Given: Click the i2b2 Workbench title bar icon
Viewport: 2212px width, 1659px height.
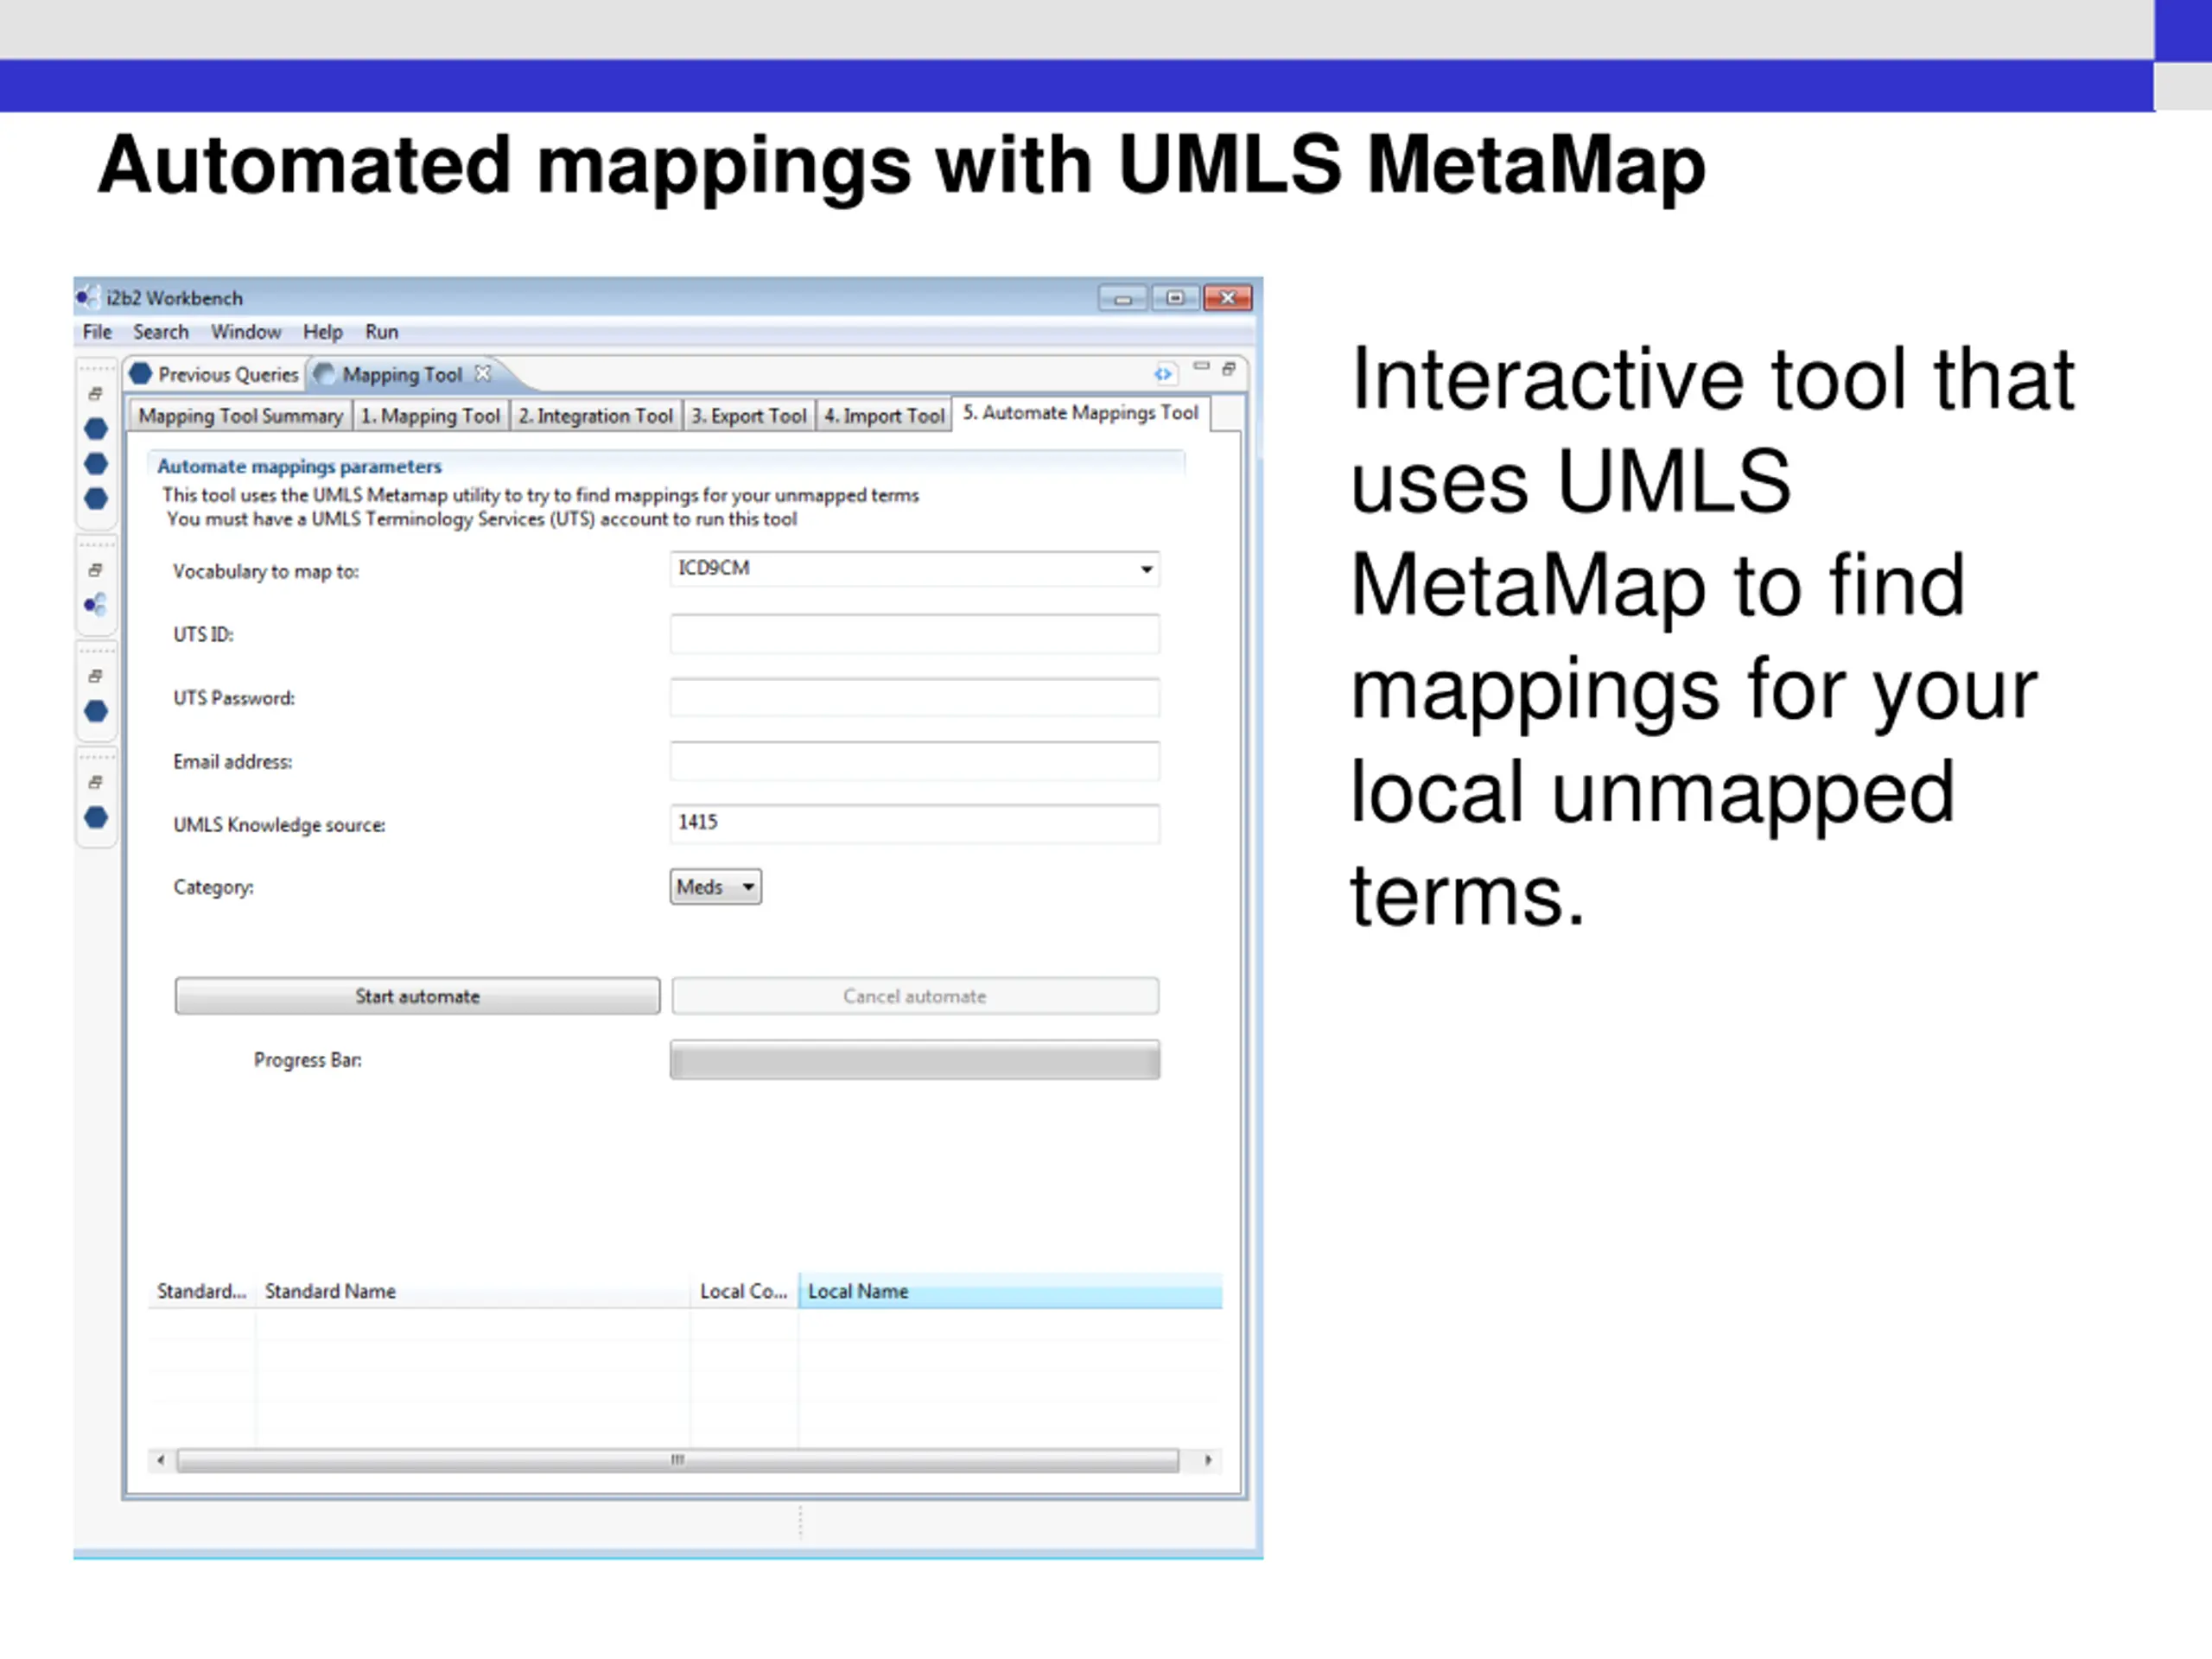Looking at the screenshot, I should 88,297.
